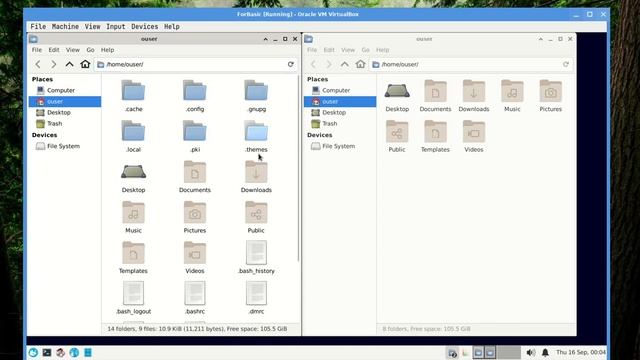This screenshot has height=360, width=640.
Task: Select Documents folder in right window
Action: click(x=436, y=96)
